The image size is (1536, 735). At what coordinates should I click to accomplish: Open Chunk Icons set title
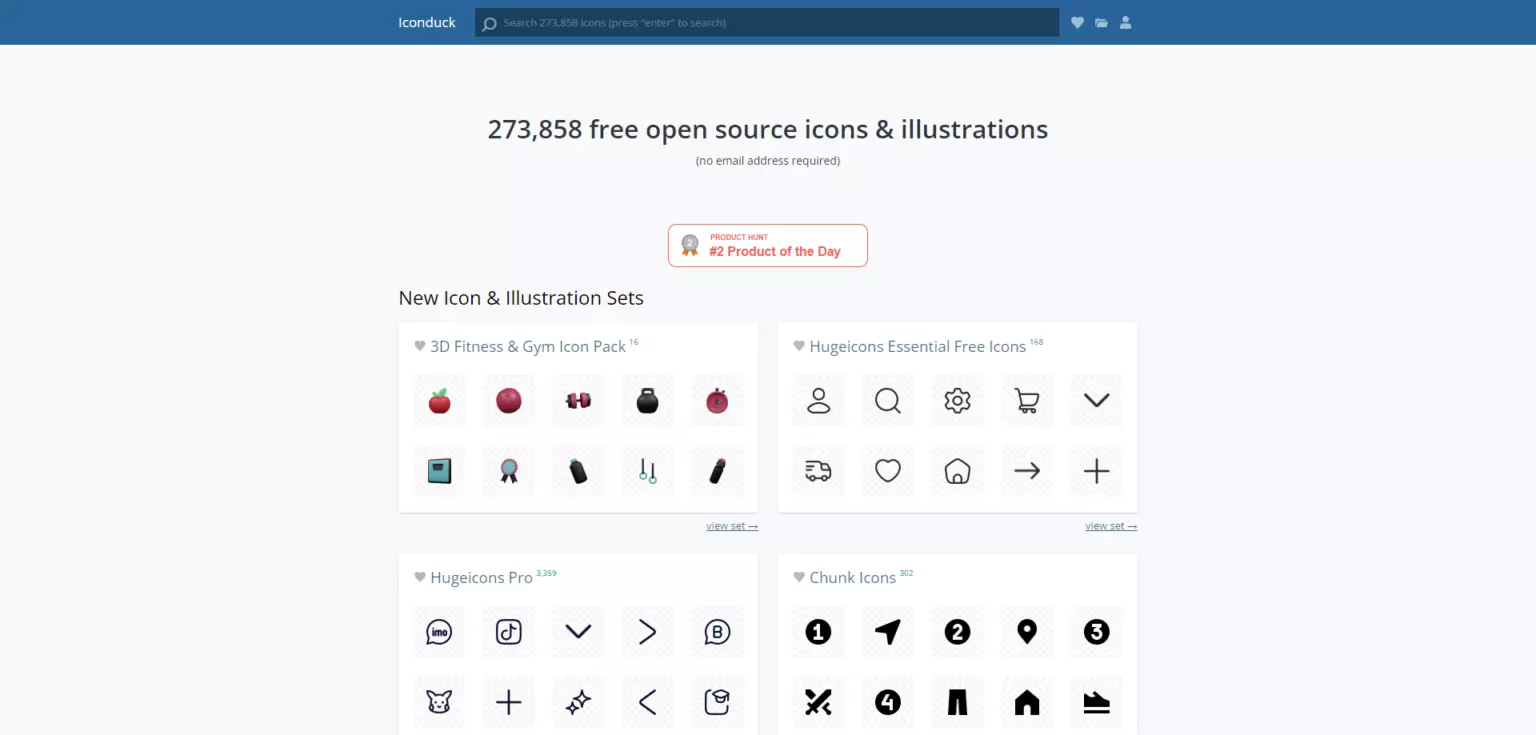coord(853,578)
